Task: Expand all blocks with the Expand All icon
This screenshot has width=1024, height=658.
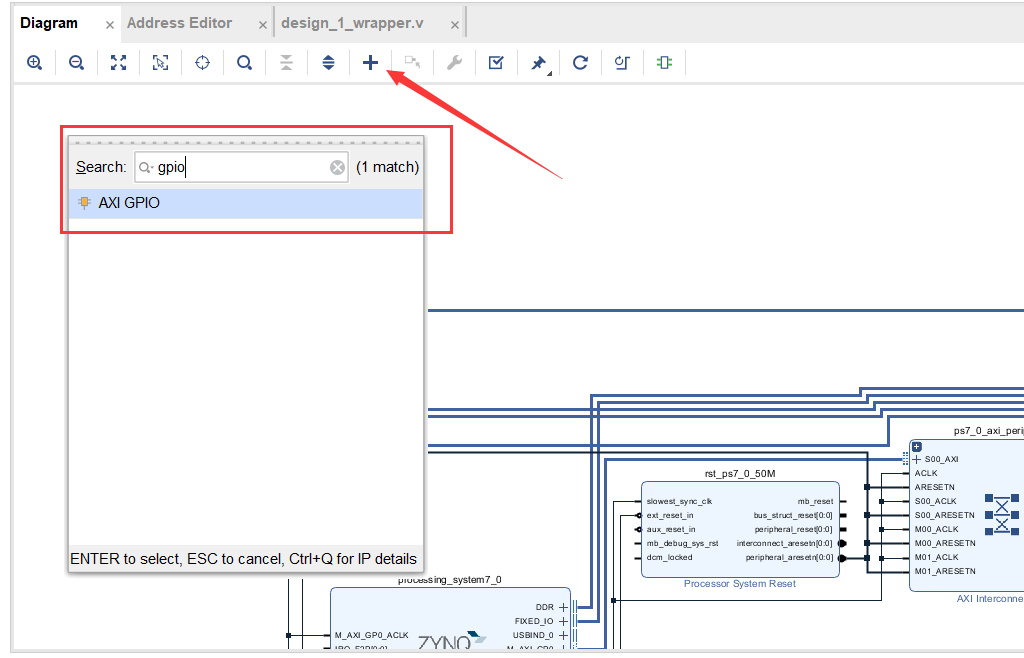Action: pyautogui.click(x=328, y=63)
